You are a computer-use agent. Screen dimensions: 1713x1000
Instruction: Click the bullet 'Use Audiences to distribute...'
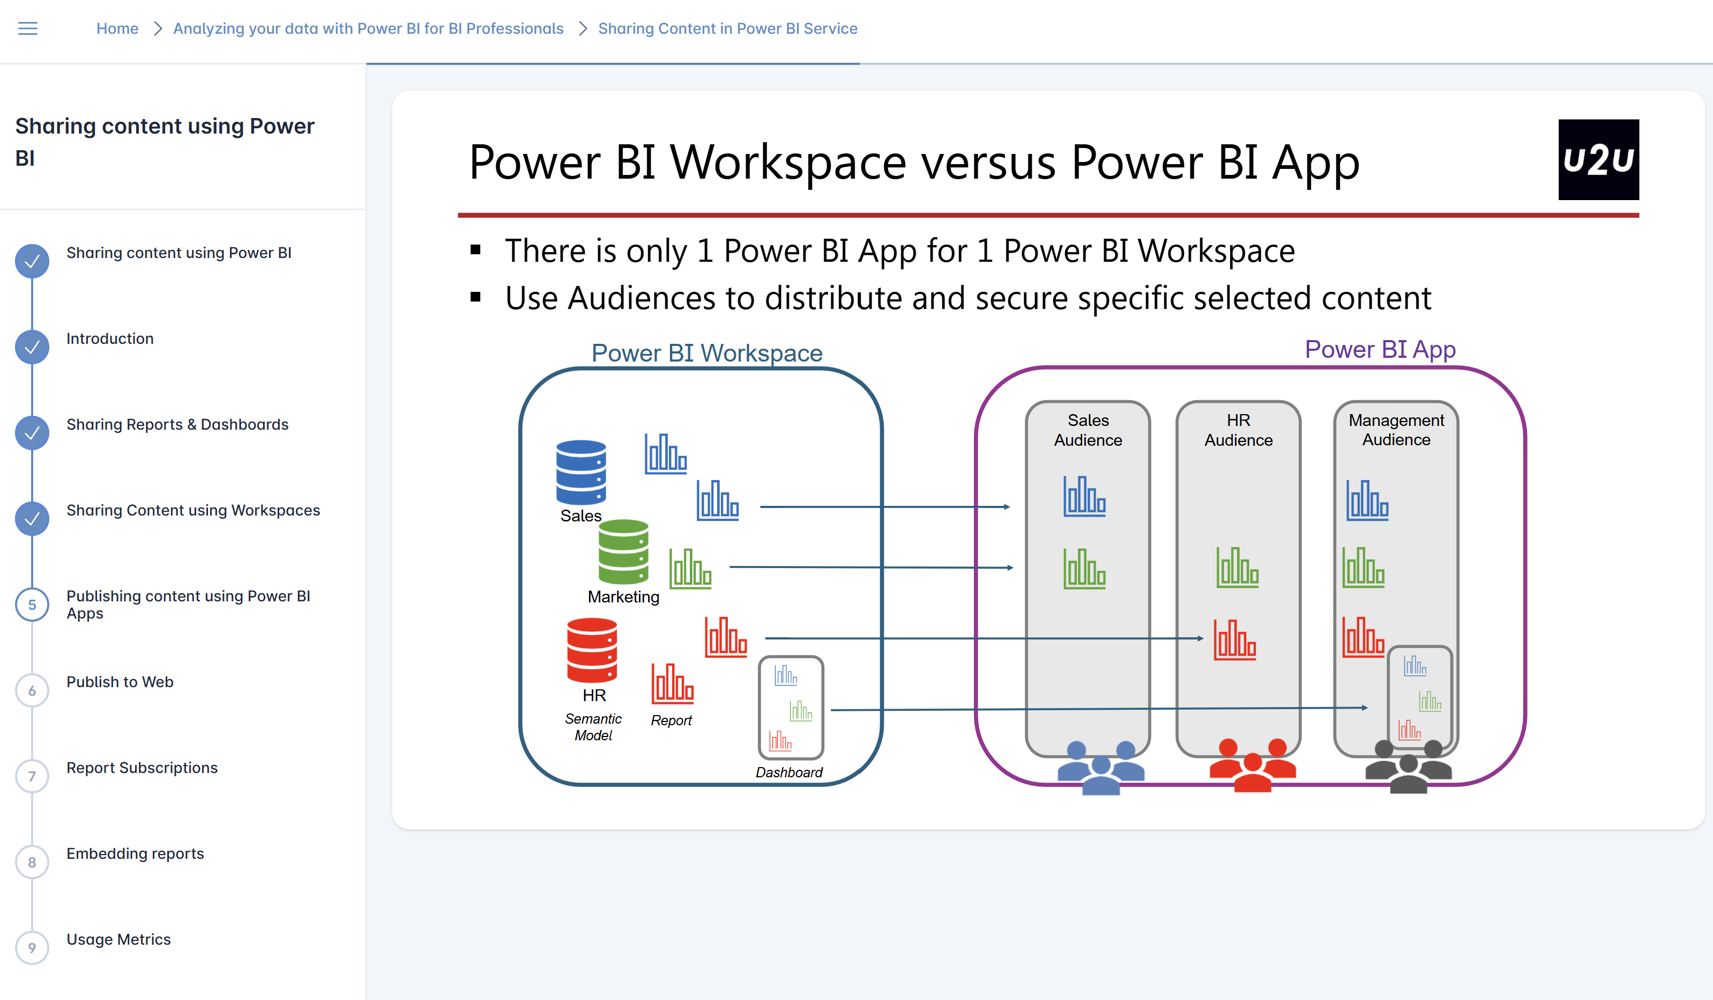pos(967,298)
